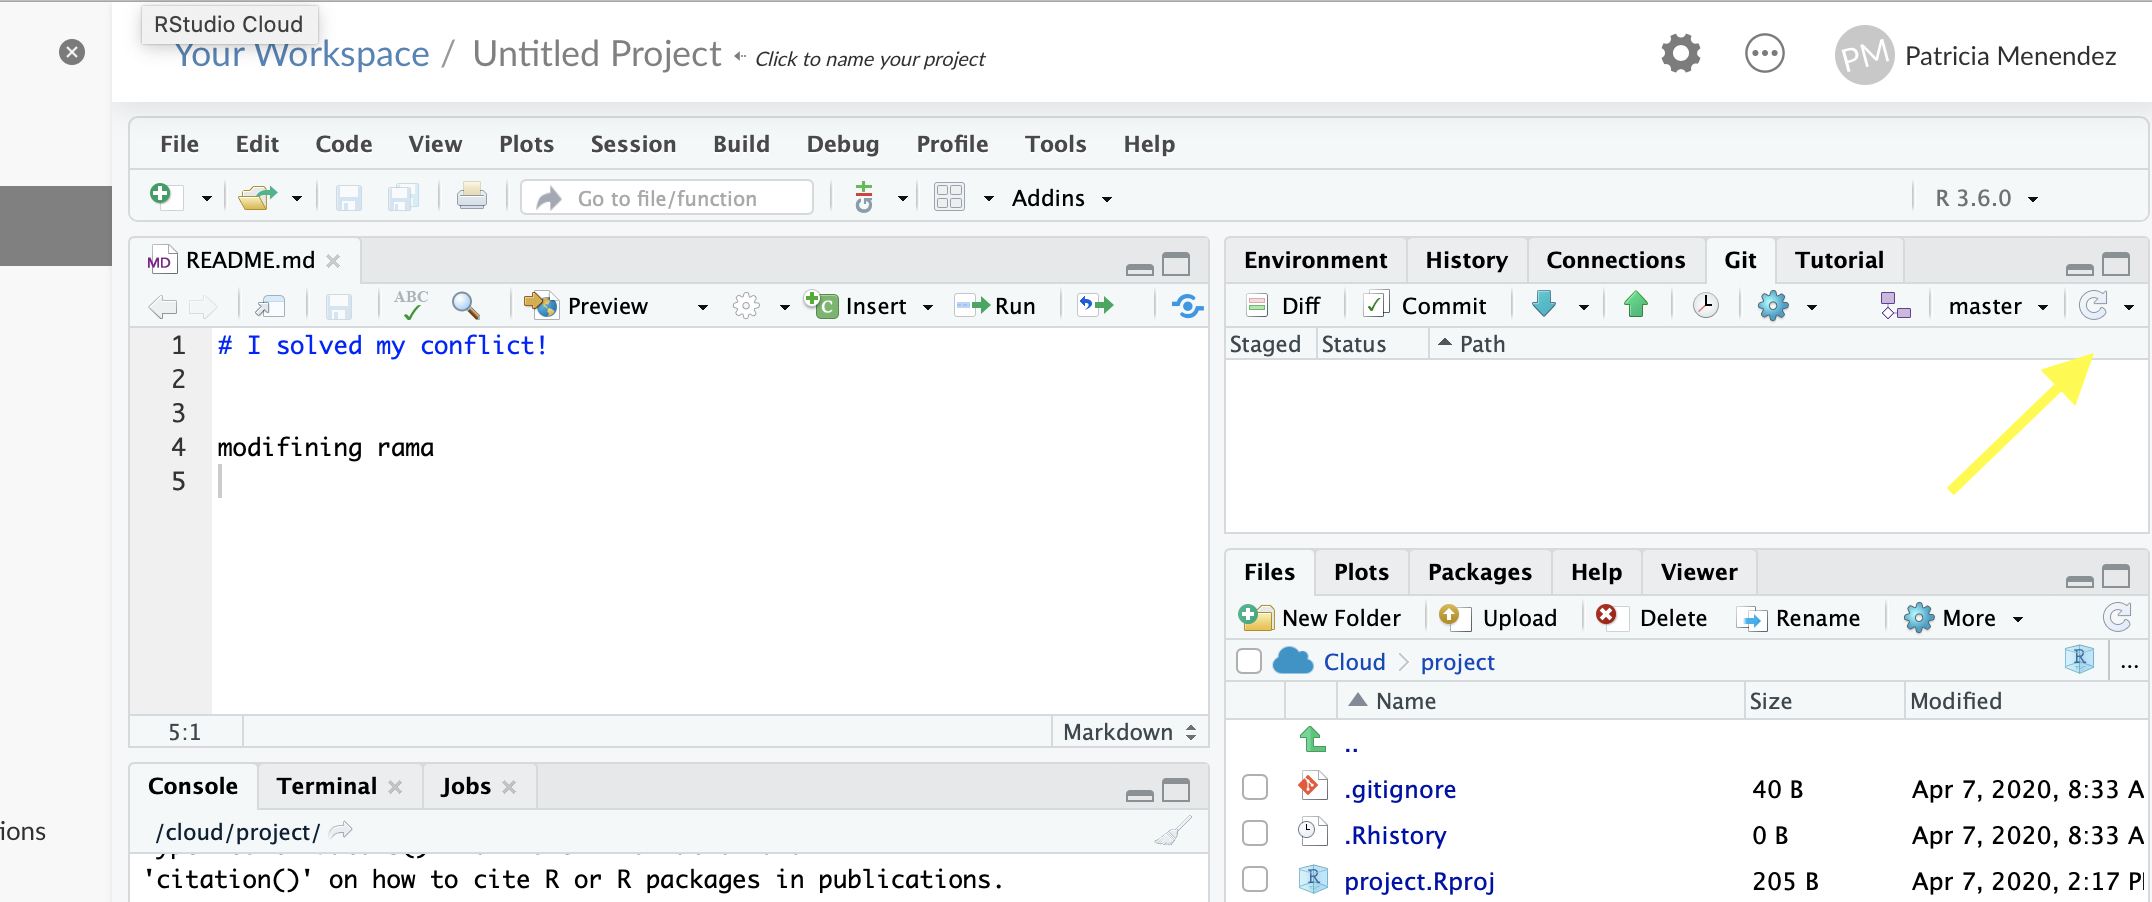Click the spell check ABC icon
2152x902 pixels.
(410, 305)
